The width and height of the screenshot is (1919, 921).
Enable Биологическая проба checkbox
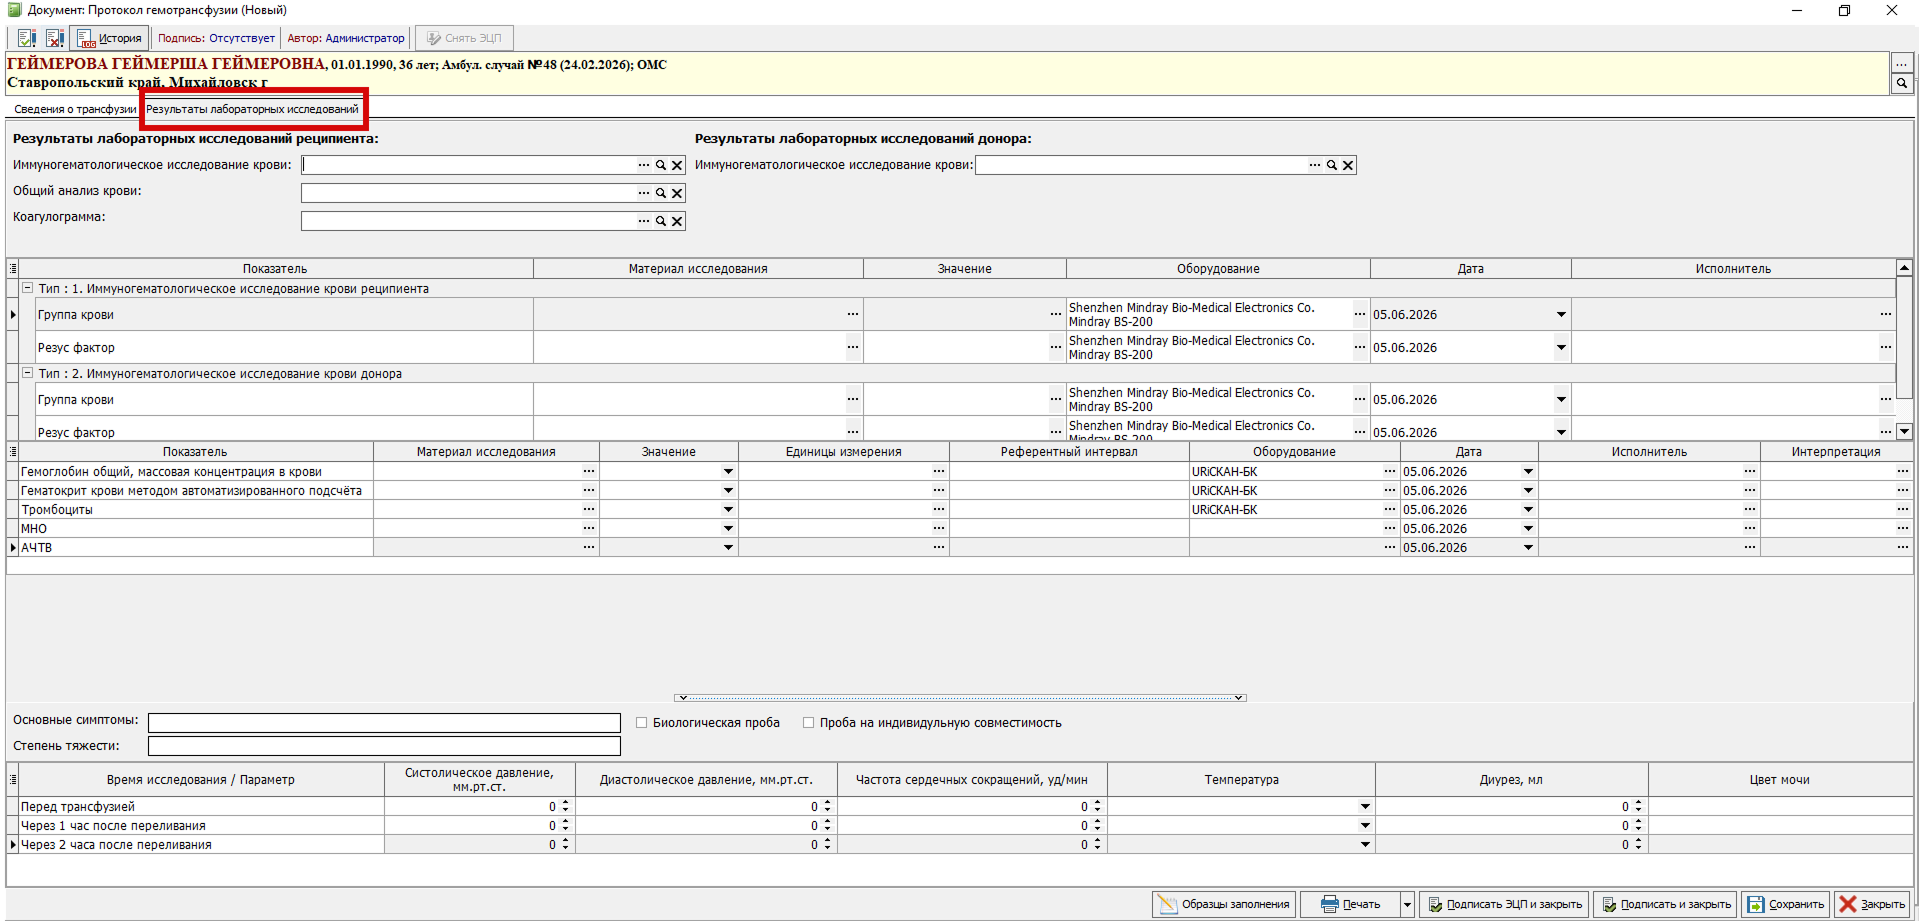pyautogui.click(x=642, y=722)
